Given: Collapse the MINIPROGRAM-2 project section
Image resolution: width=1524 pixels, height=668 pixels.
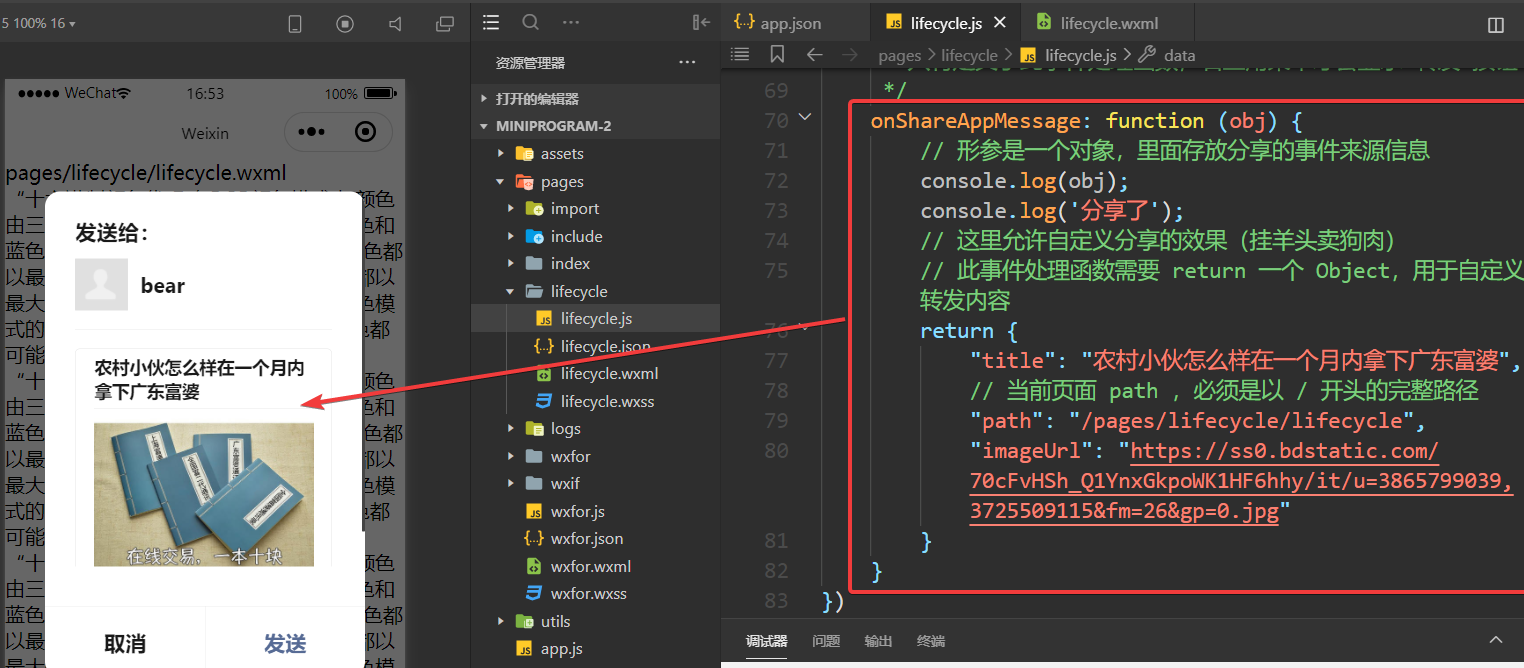Looking at the screenshot, I should (596, 126).
